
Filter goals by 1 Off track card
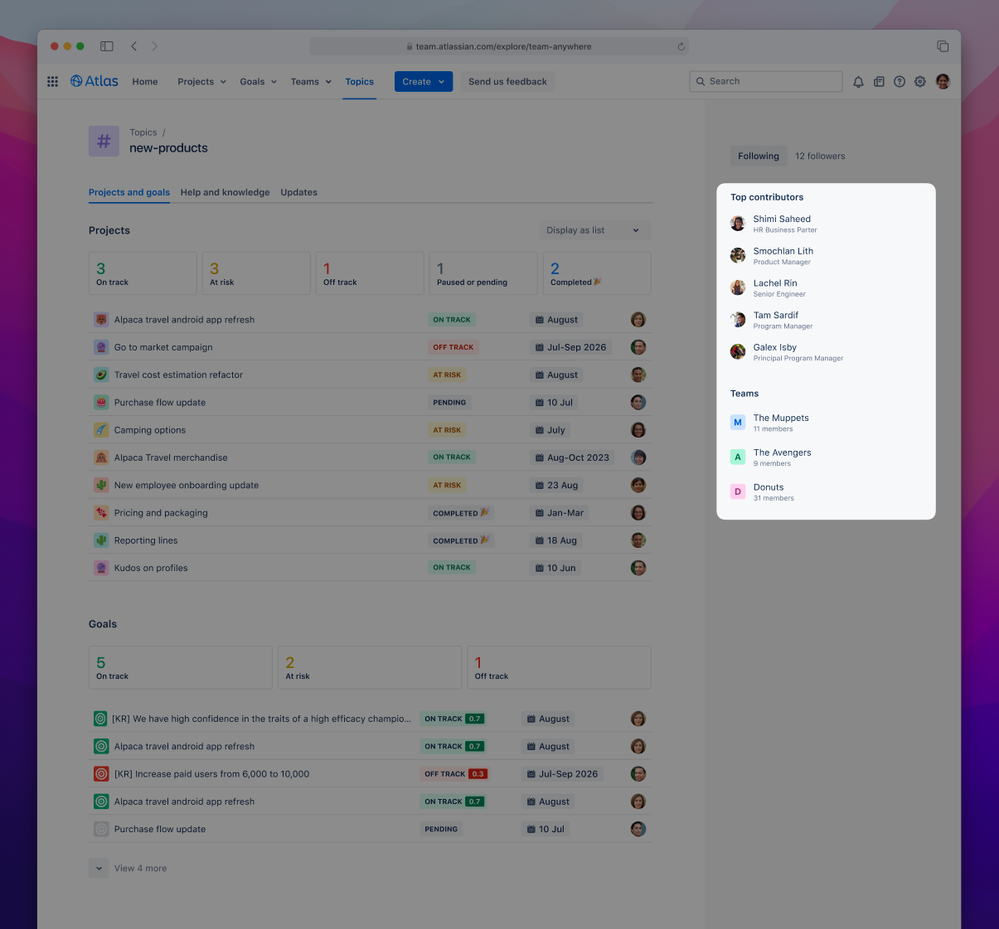(559, 667)
